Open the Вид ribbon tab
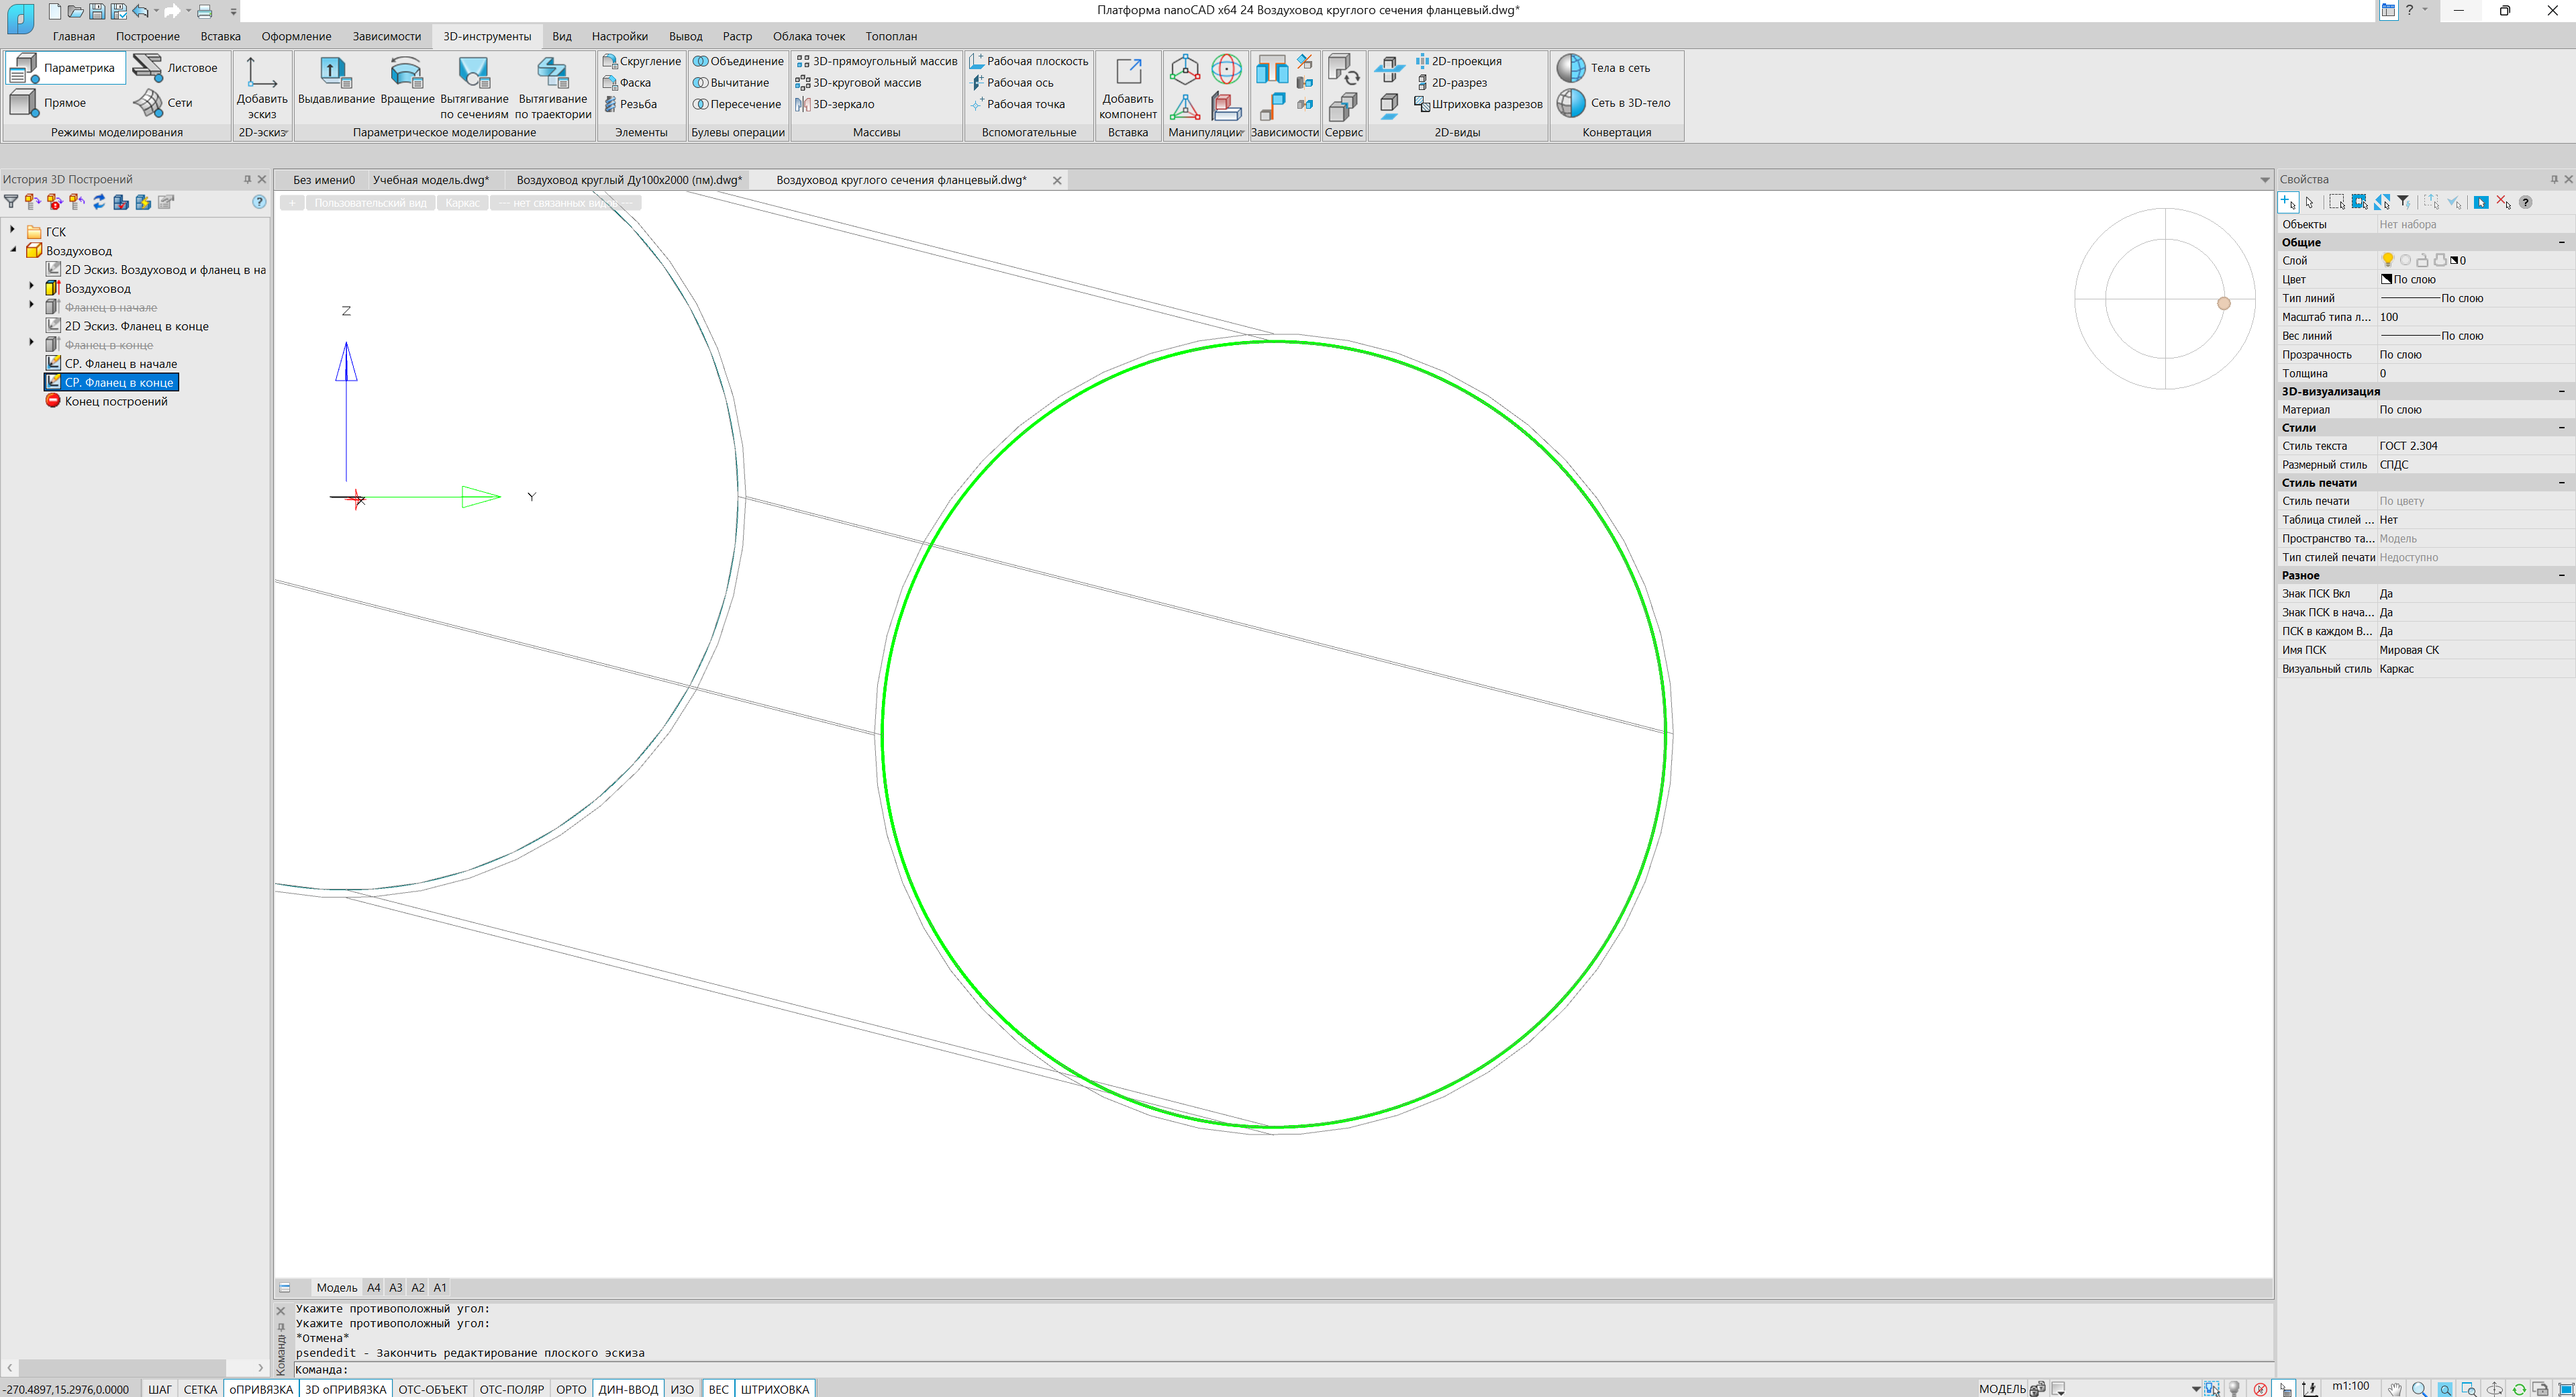 (x=561, y=36)
